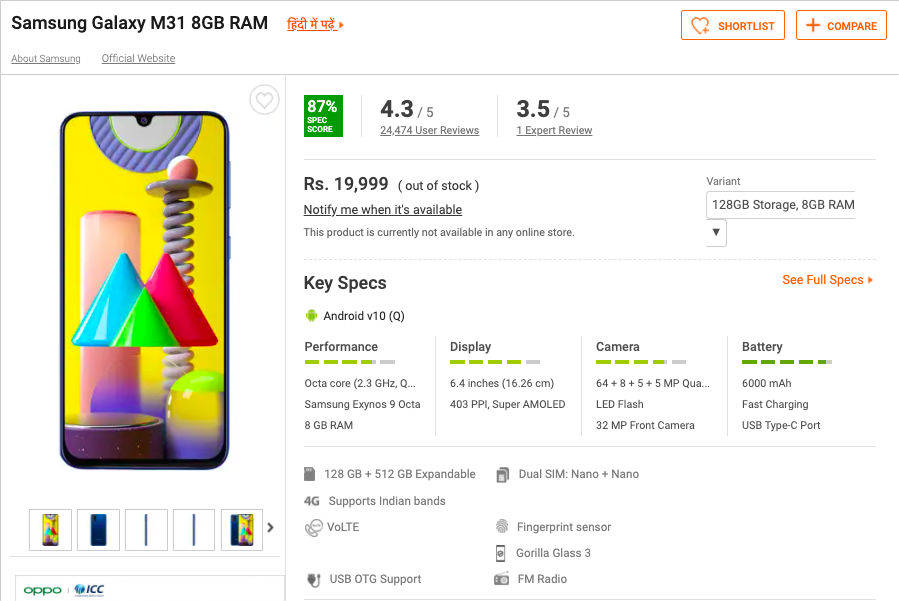The height and width of the screenshot is (601, 899).
Task: Click the 128 GB storage icon
Action: [x=312, y=474]
